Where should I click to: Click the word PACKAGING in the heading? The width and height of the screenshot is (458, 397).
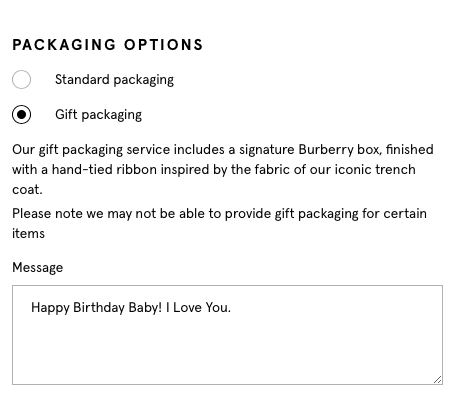click(64, 45)
